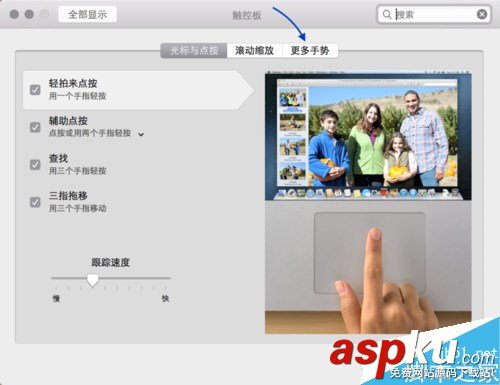Select the 辅助点按 option text

68,121
